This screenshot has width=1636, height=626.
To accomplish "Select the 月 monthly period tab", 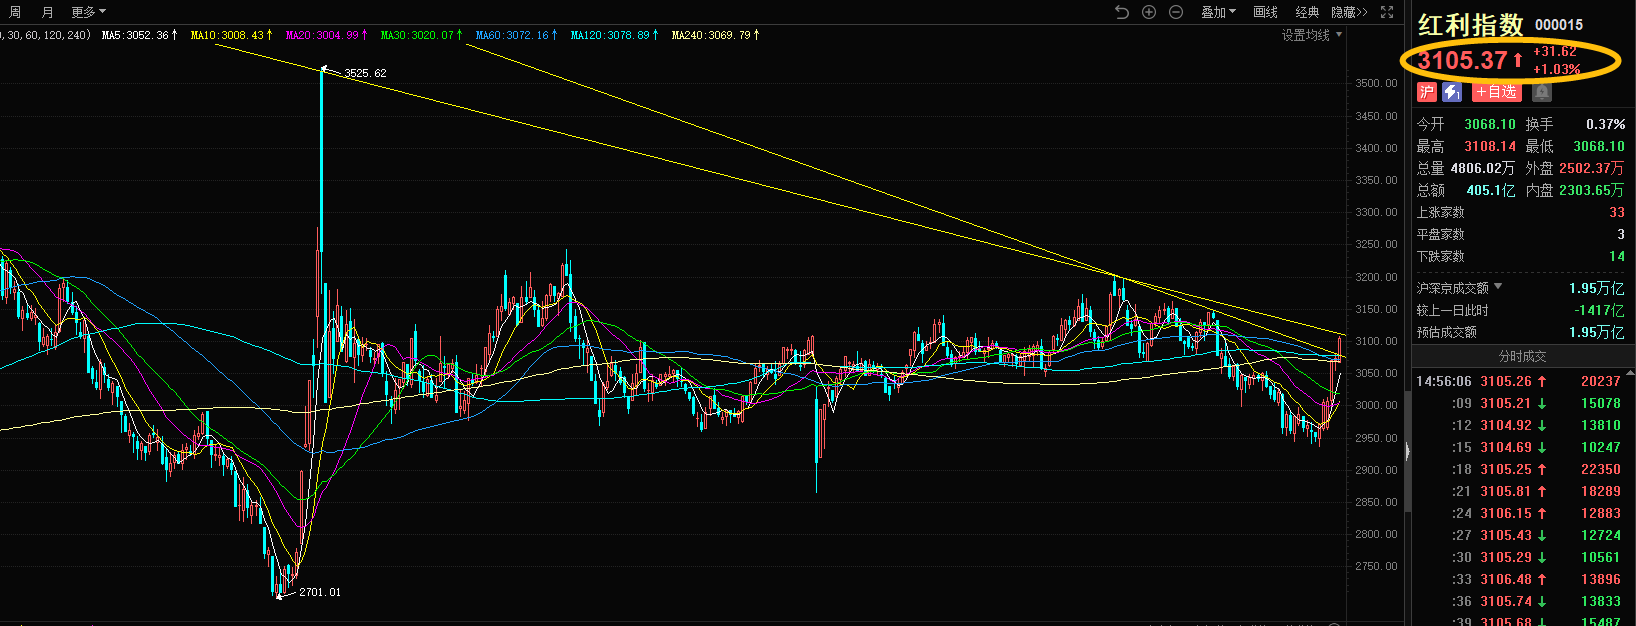I will pyautogui.click(x=47, y=12).
